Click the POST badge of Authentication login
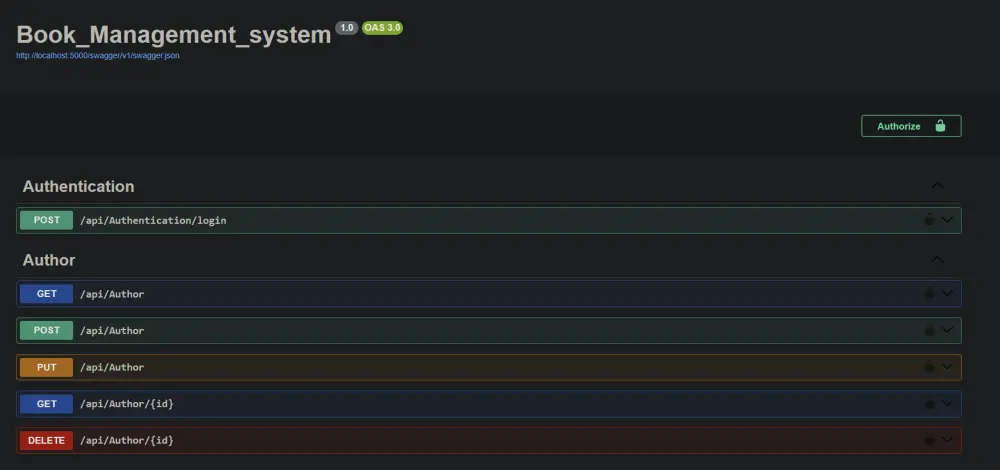This screenshot has width=1000, height=470. click(47, 220)
